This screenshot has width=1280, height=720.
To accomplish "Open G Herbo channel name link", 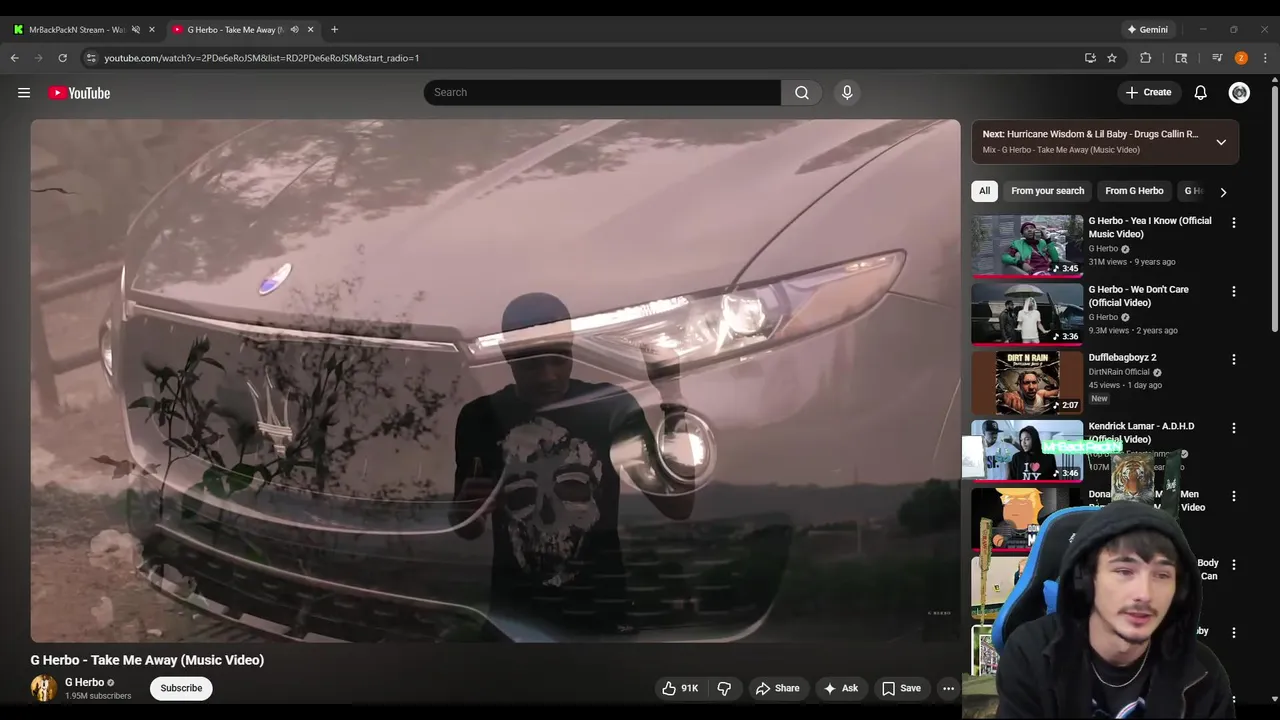I will point(84,682).
